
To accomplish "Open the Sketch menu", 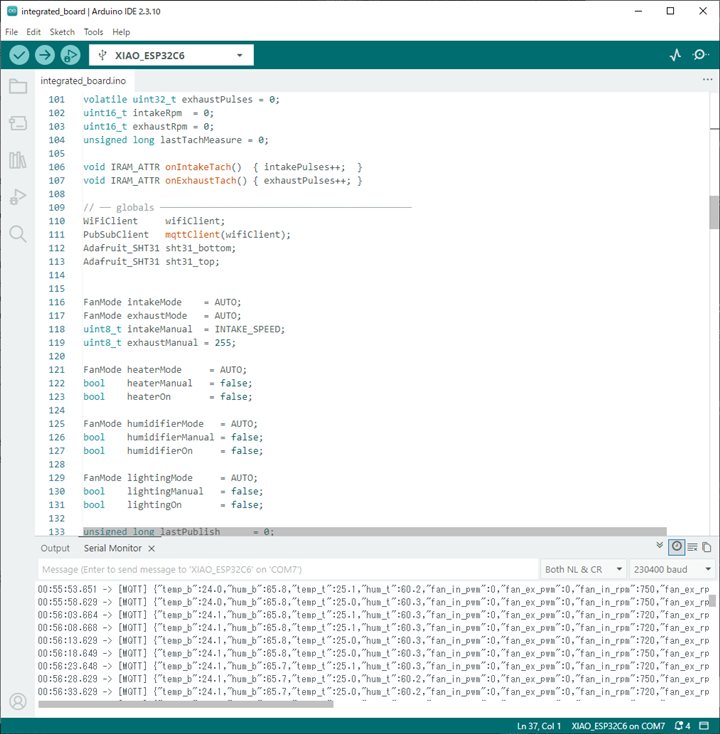I will 62,32.
